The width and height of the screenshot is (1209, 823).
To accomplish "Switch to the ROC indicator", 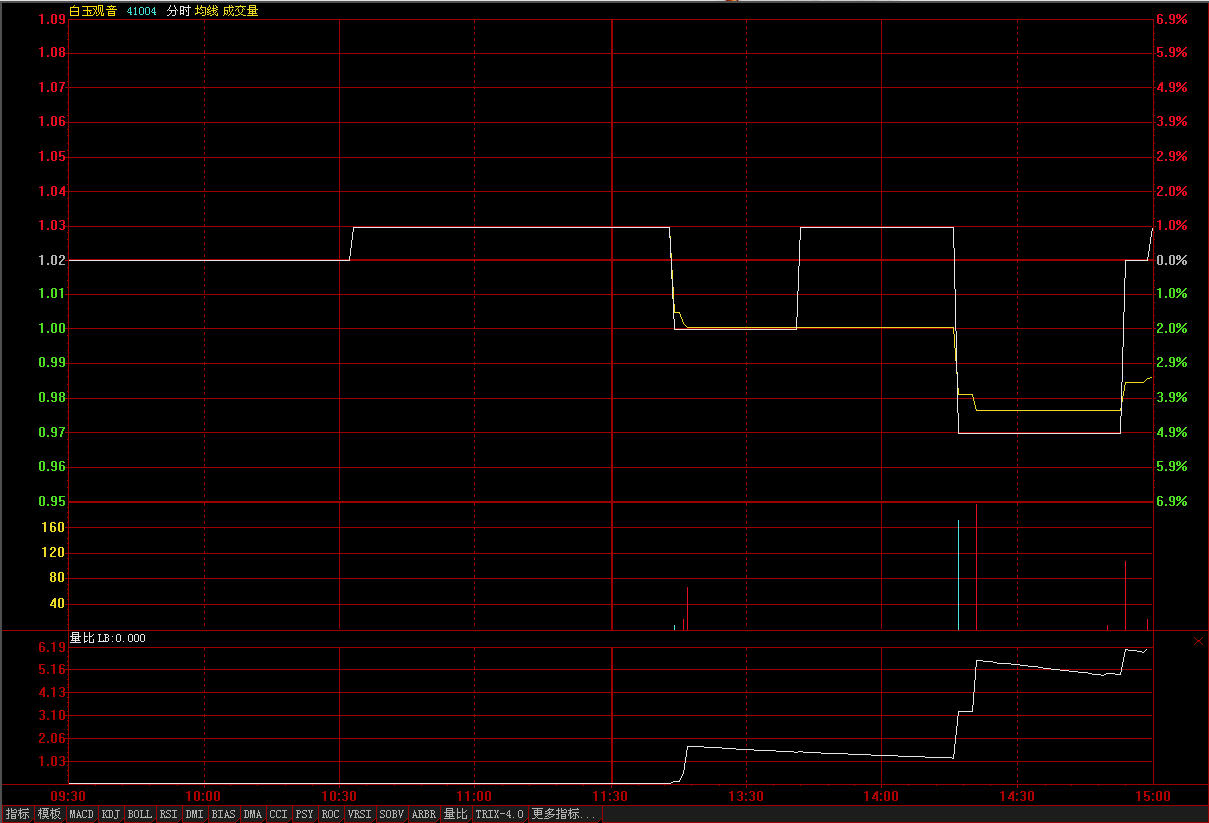I will pos(330,814).
